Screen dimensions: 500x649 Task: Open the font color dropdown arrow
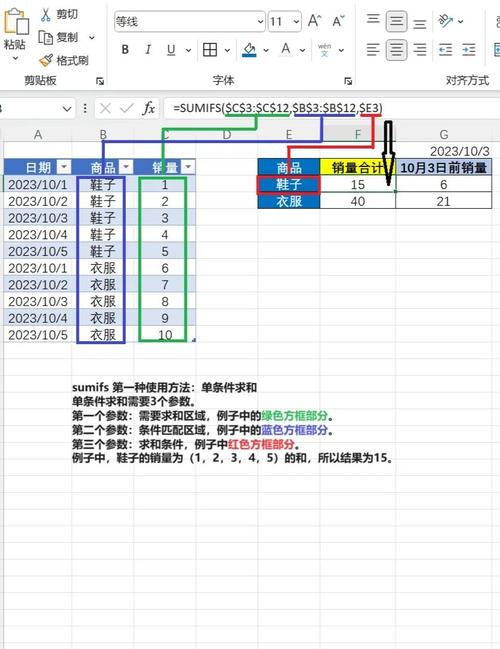tap(303, 50)
